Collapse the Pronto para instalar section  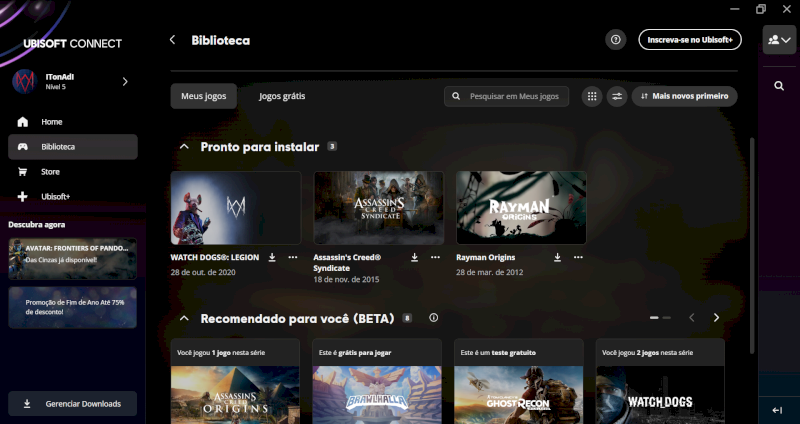click(x=184, y=147)
